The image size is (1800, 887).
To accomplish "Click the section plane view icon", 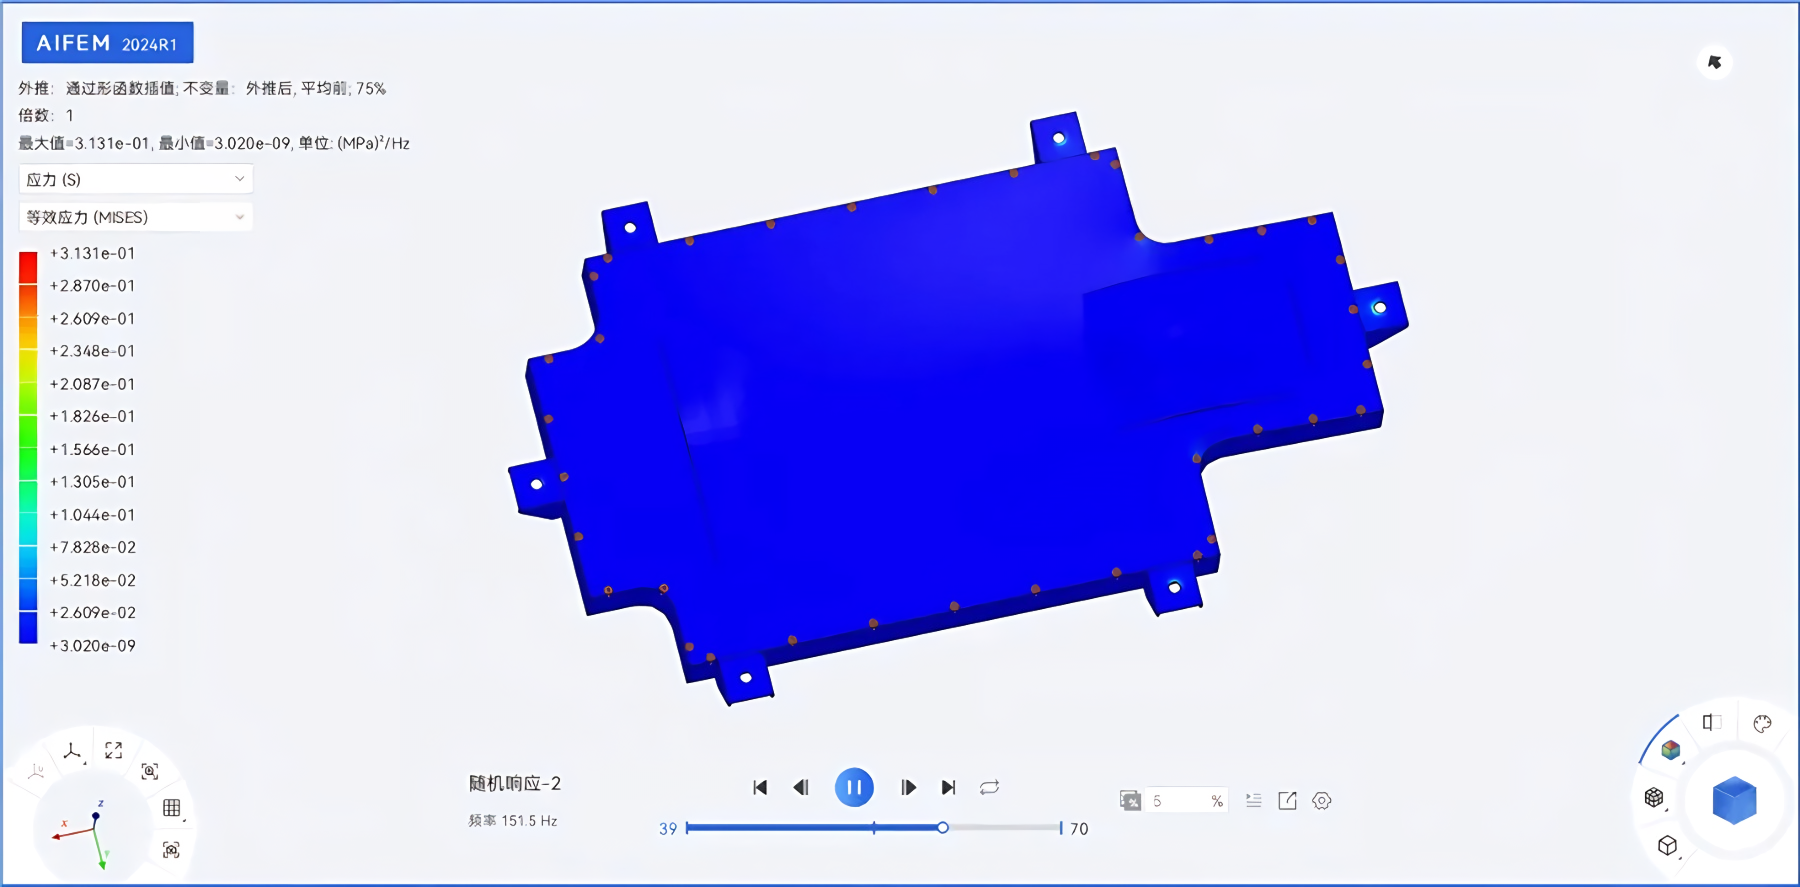I will coord(1711,722).
